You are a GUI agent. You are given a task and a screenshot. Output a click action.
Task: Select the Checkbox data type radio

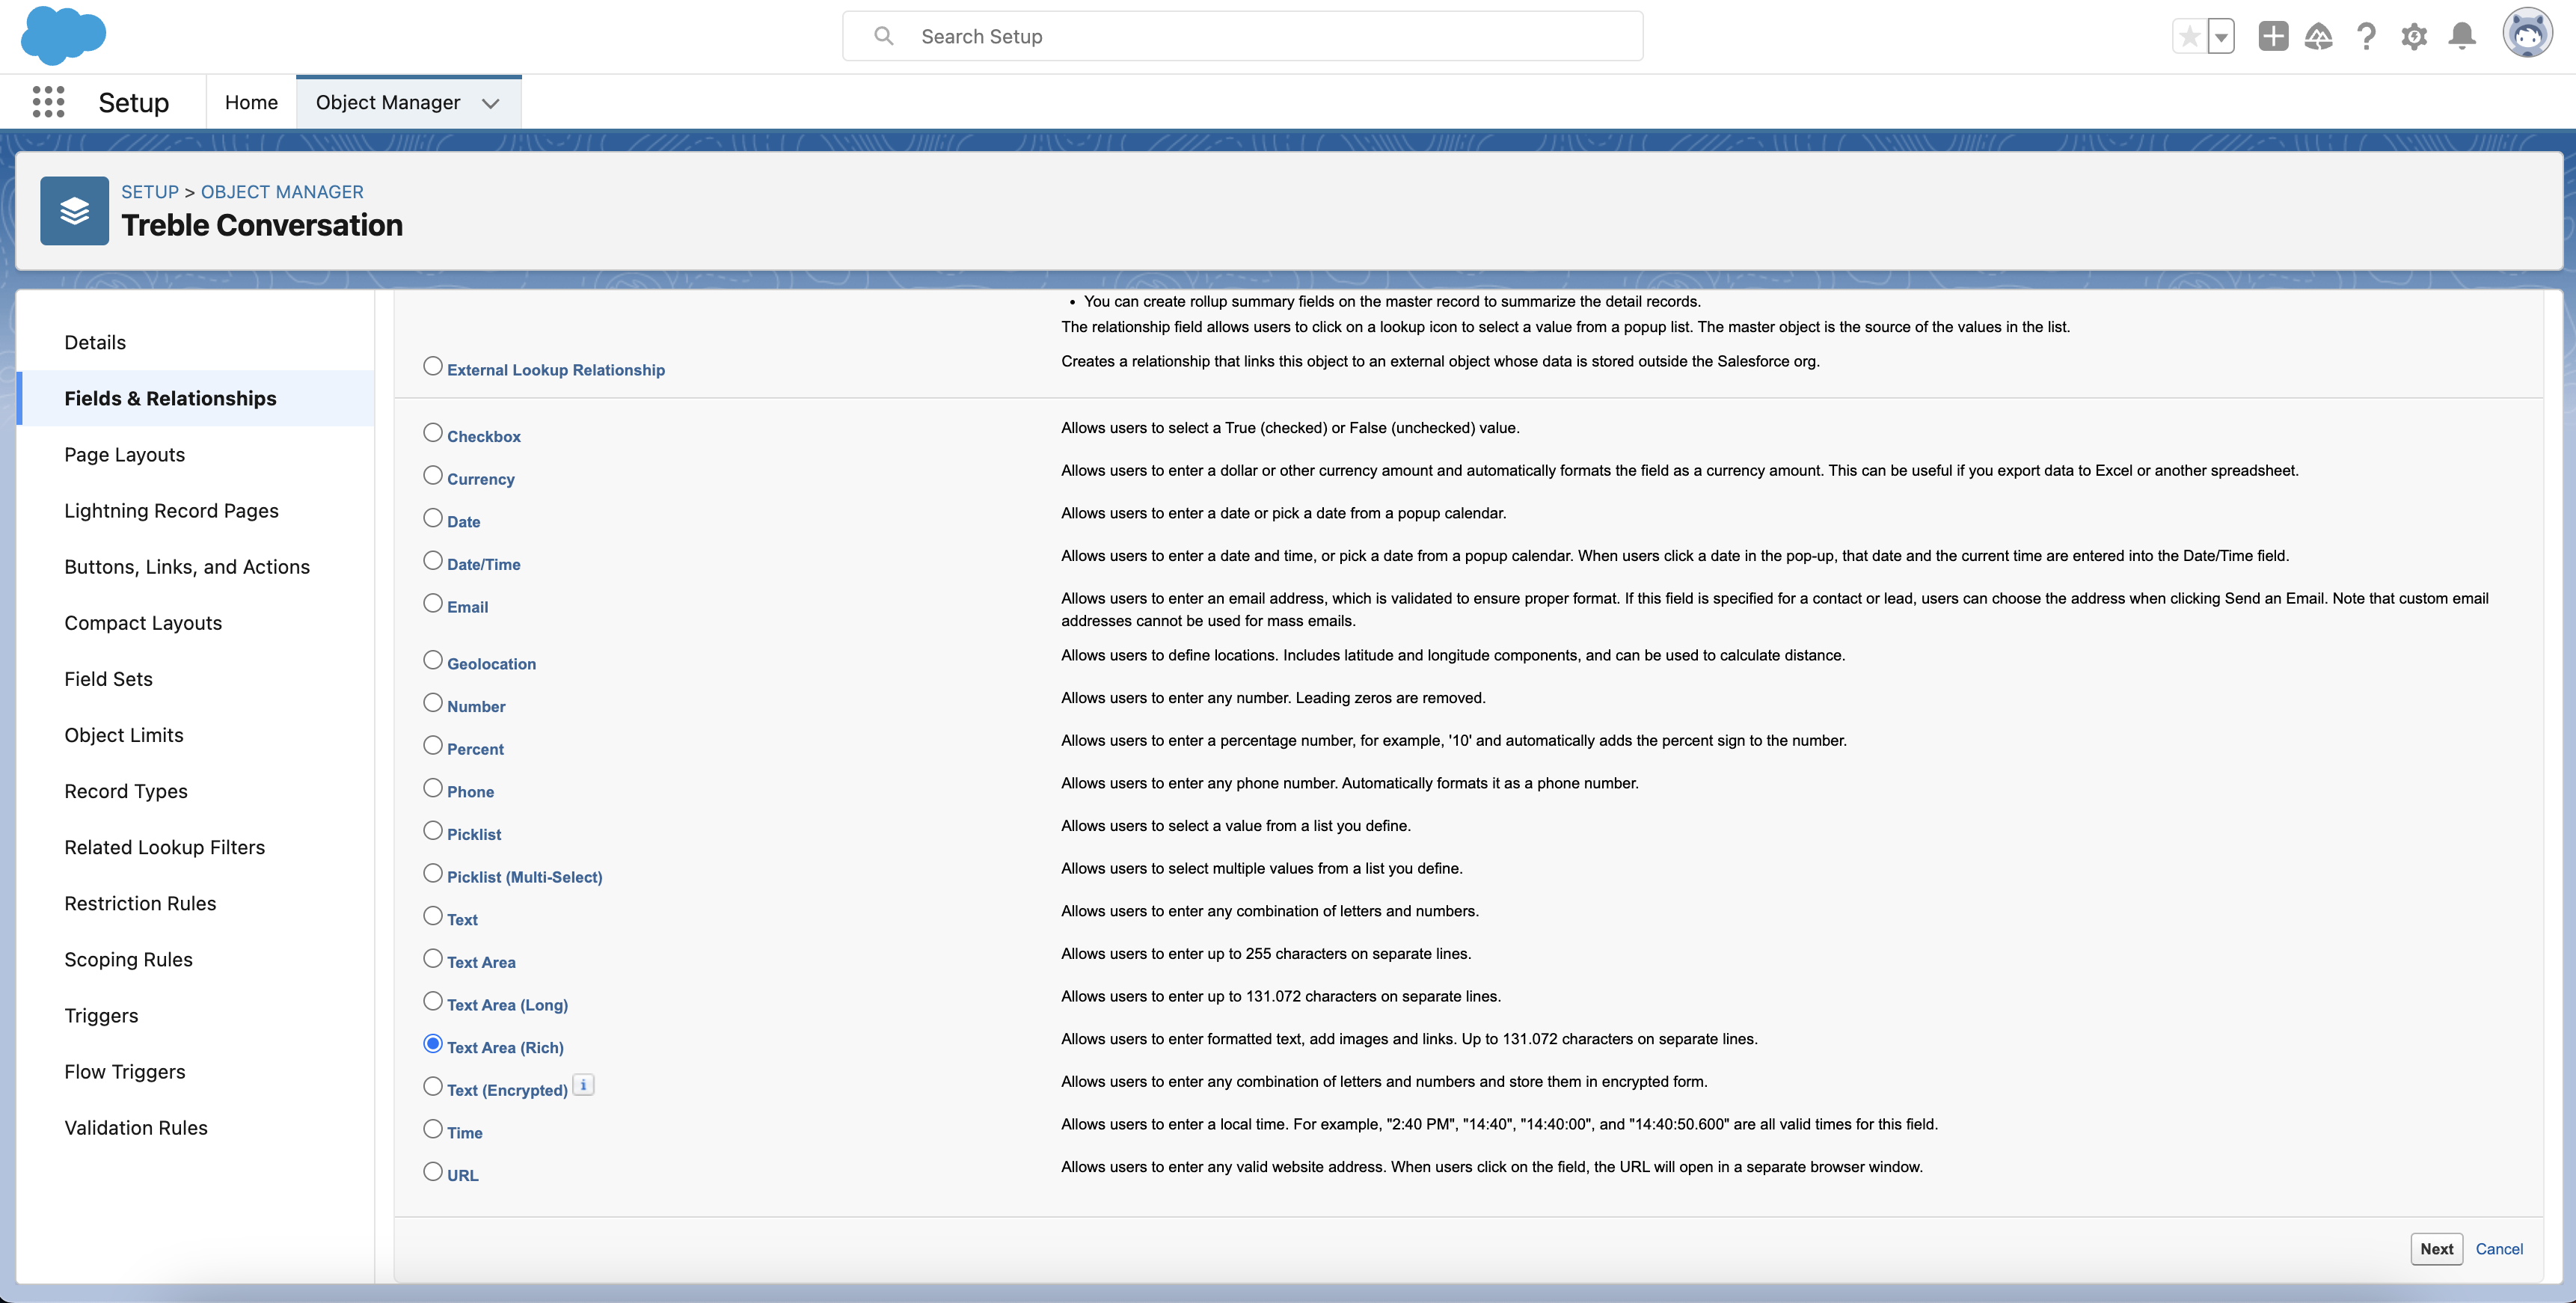433,433
